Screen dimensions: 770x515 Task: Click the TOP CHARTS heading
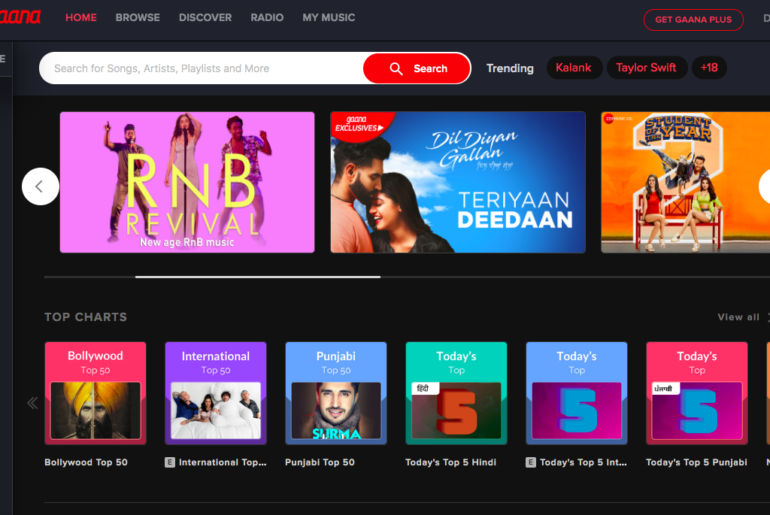[86, 317]
